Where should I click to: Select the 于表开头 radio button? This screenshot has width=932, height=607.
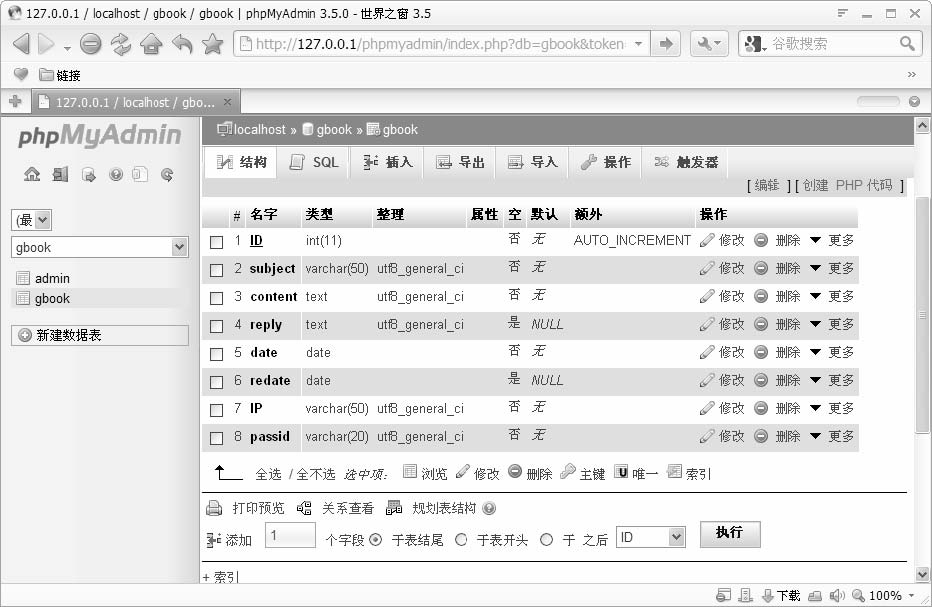[461, 539]
